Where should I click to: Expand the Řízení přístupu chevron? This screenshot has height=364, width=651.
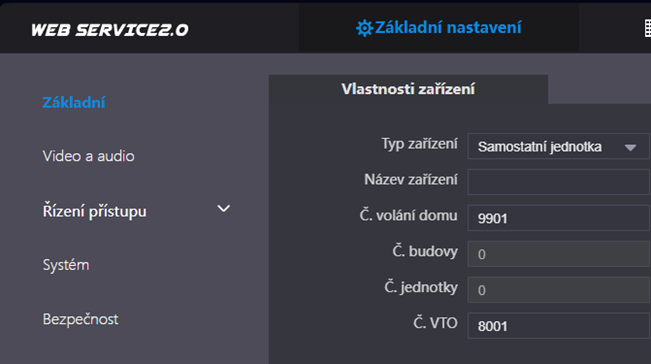223,209
